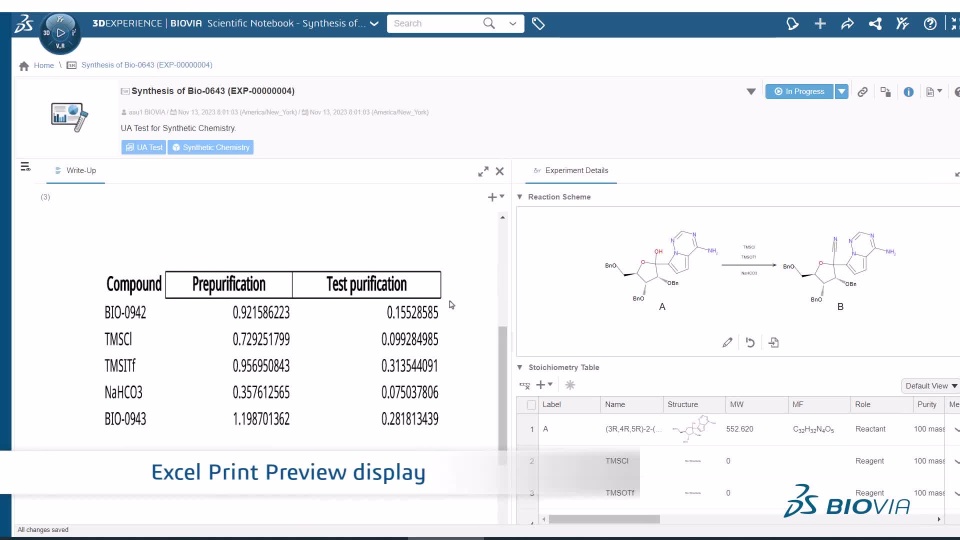
Task: Click the stoichiometry table horizontal scrollbar
Action: click(x=604, y=519)
